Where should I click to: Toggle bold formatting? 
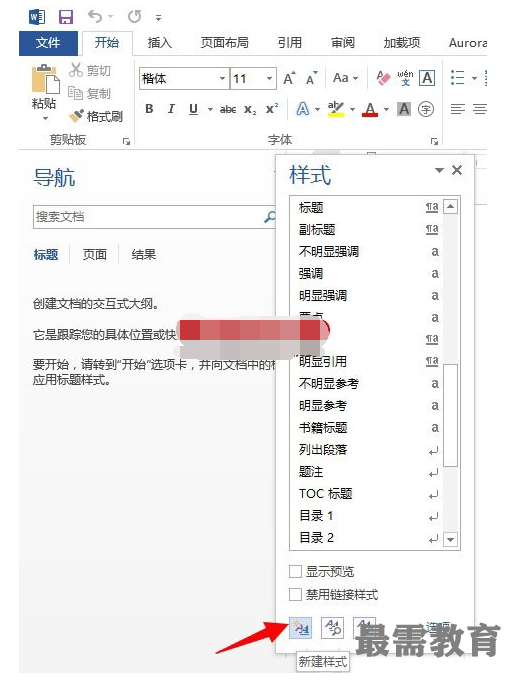pos(149,109)
